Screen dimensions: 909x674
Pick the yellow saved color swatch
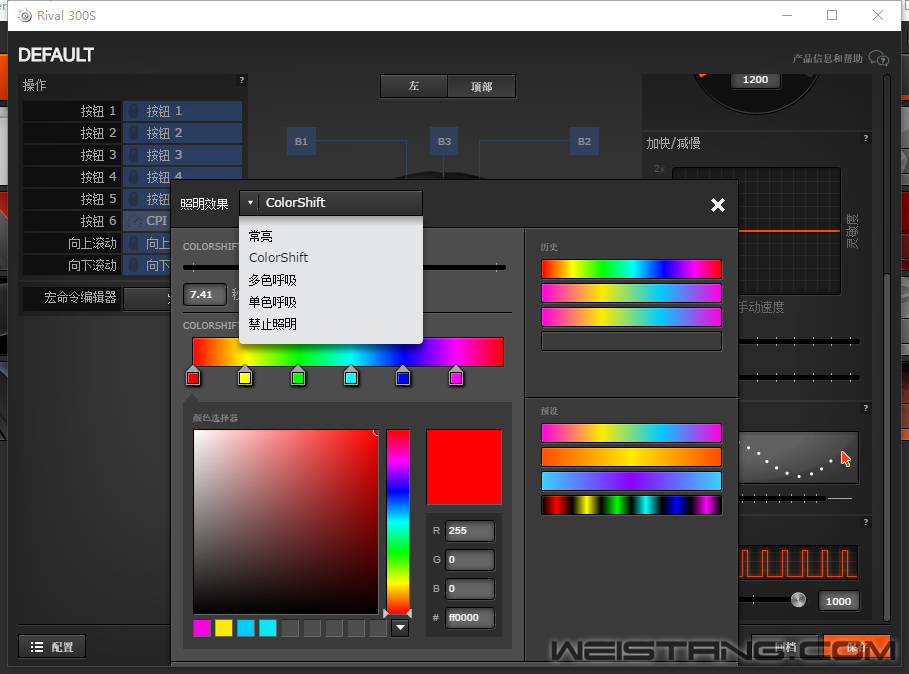point(224,628)
